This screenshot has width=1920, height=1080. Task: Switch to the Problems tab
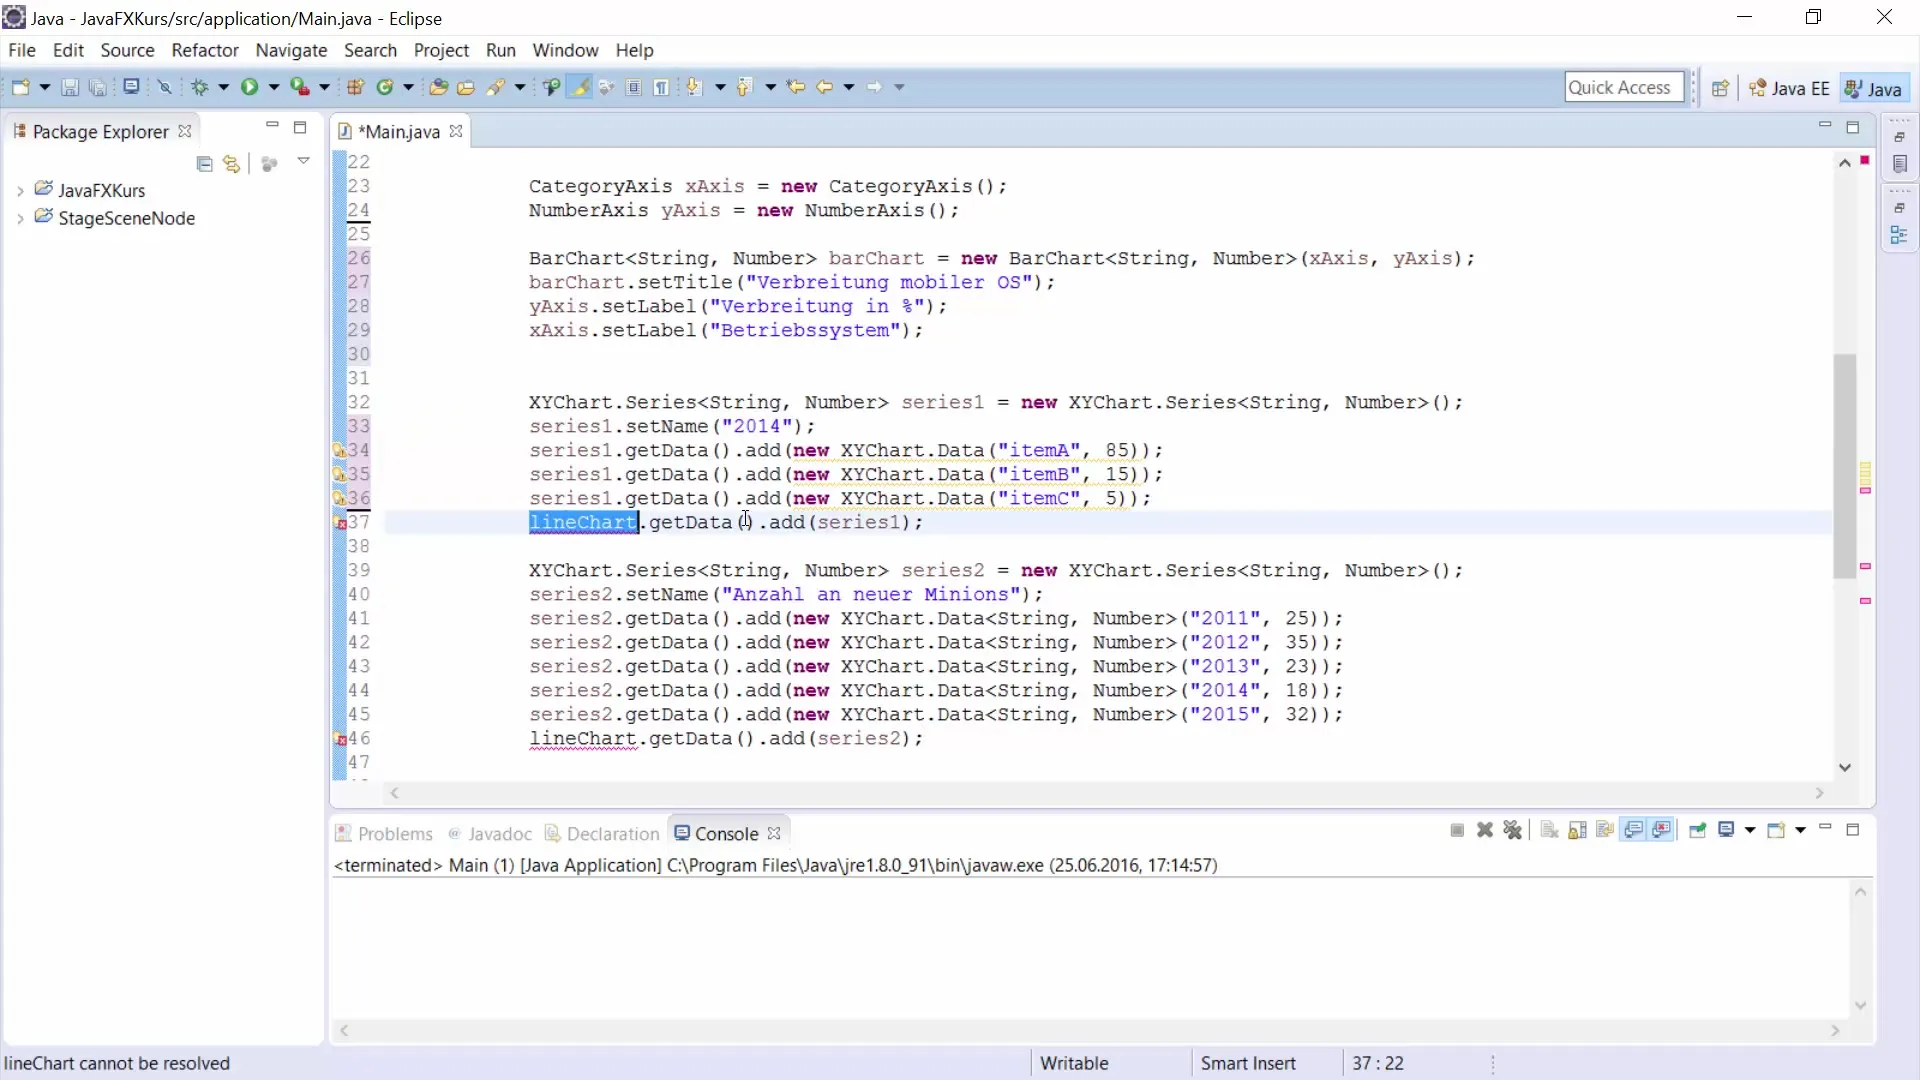click(384, 834)
